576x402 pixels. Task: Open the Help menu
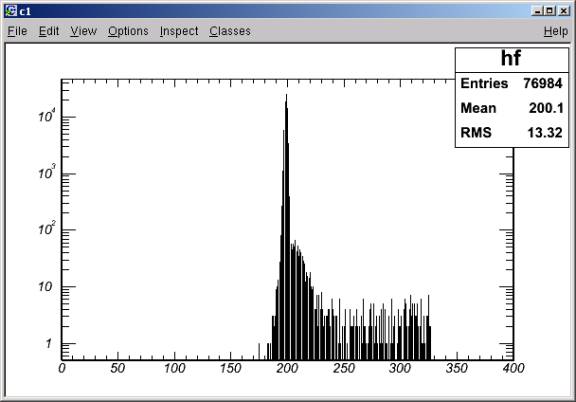pos(556,31)
